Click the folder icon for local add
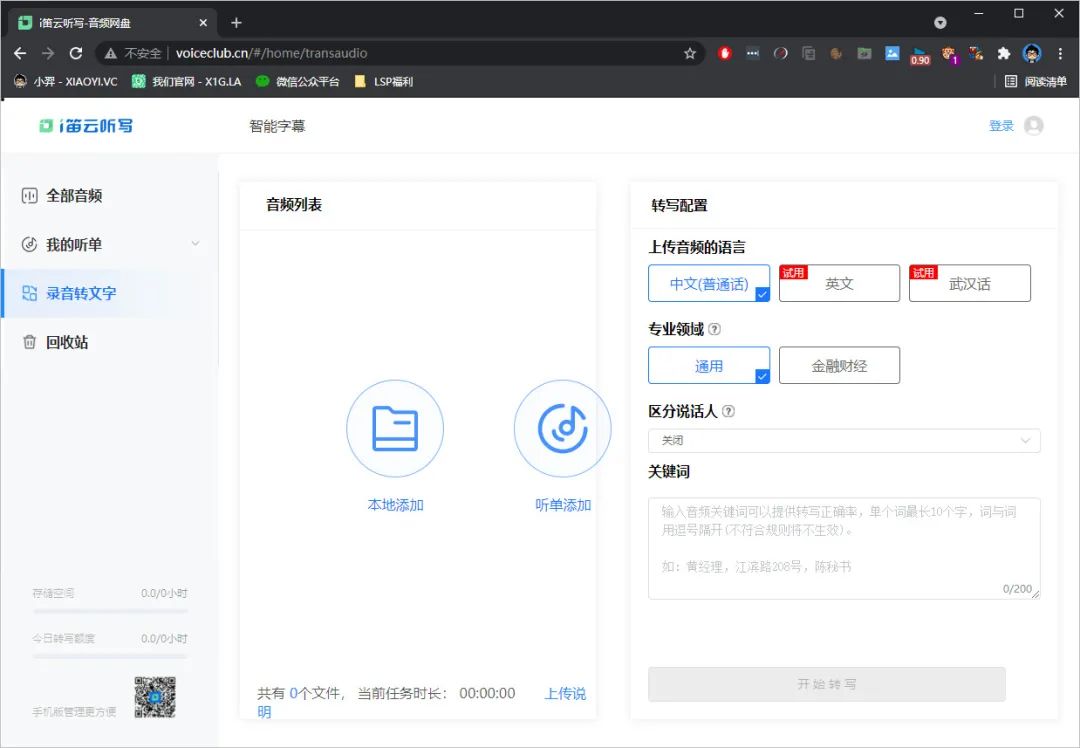The width and height of the screenshot is (1080, 748). point(395,429)
